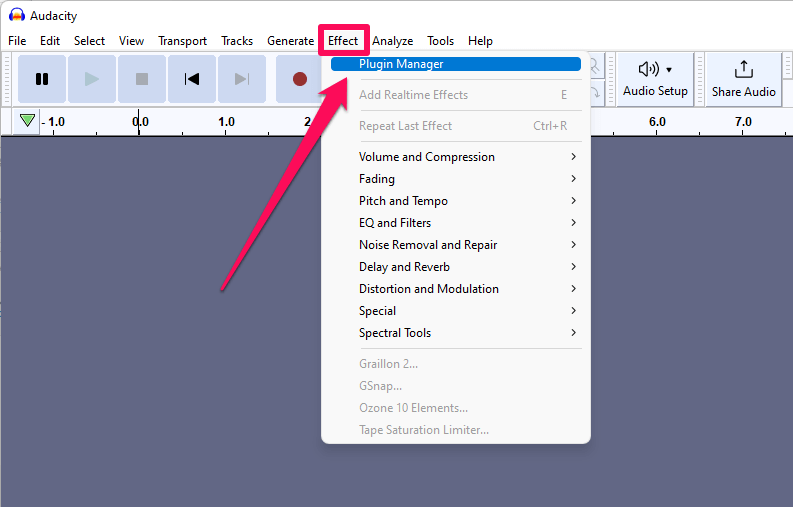This screenshot has width=793, height=507.
Task: Expand Delay and Reverb submenu
Action: click(x=456, y=267)
